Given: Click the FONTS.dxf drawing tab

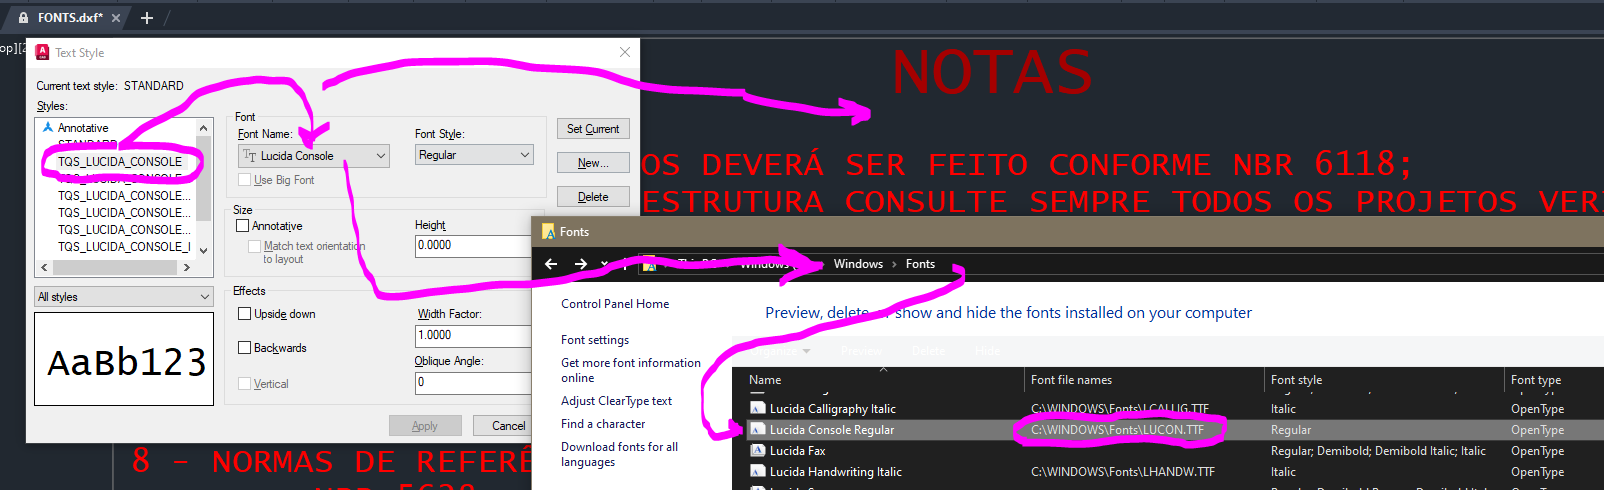Looking at the screenshot, I should click(x=70, y=18).
